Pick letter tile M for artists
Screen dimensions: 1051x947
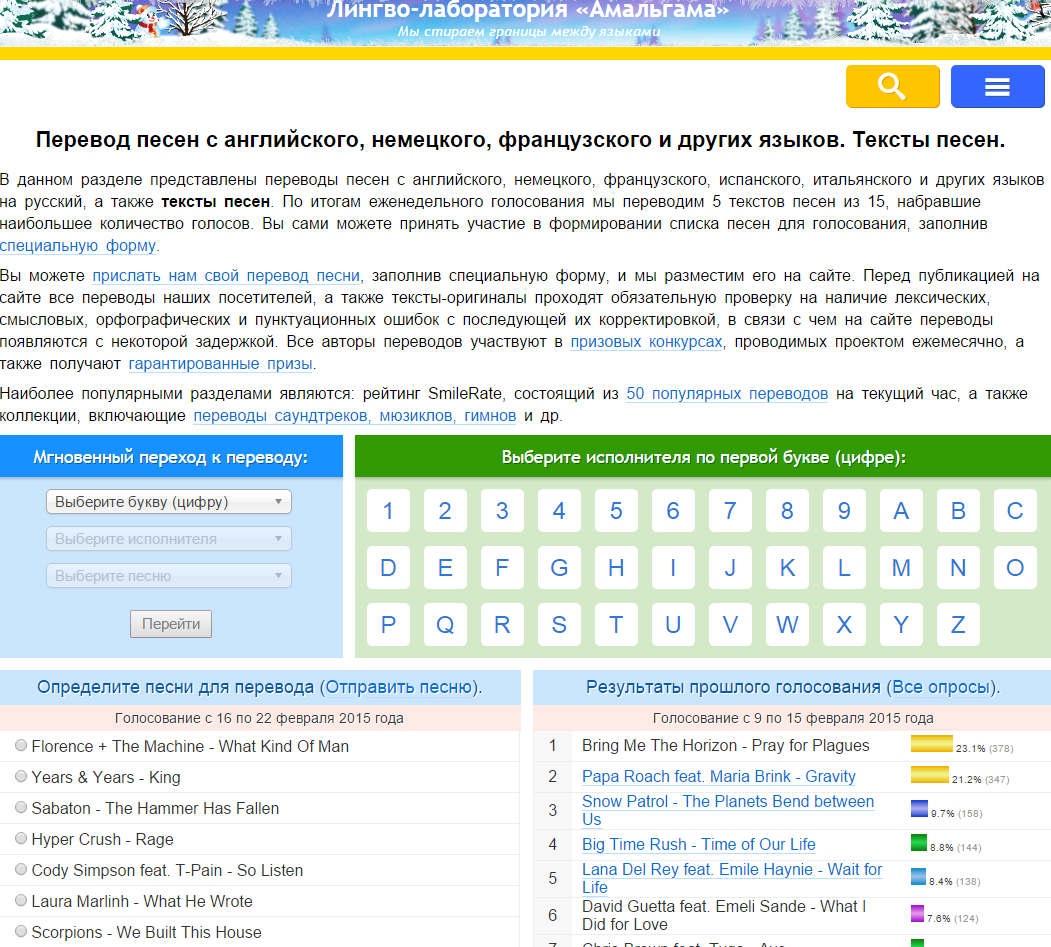[901, 568]
